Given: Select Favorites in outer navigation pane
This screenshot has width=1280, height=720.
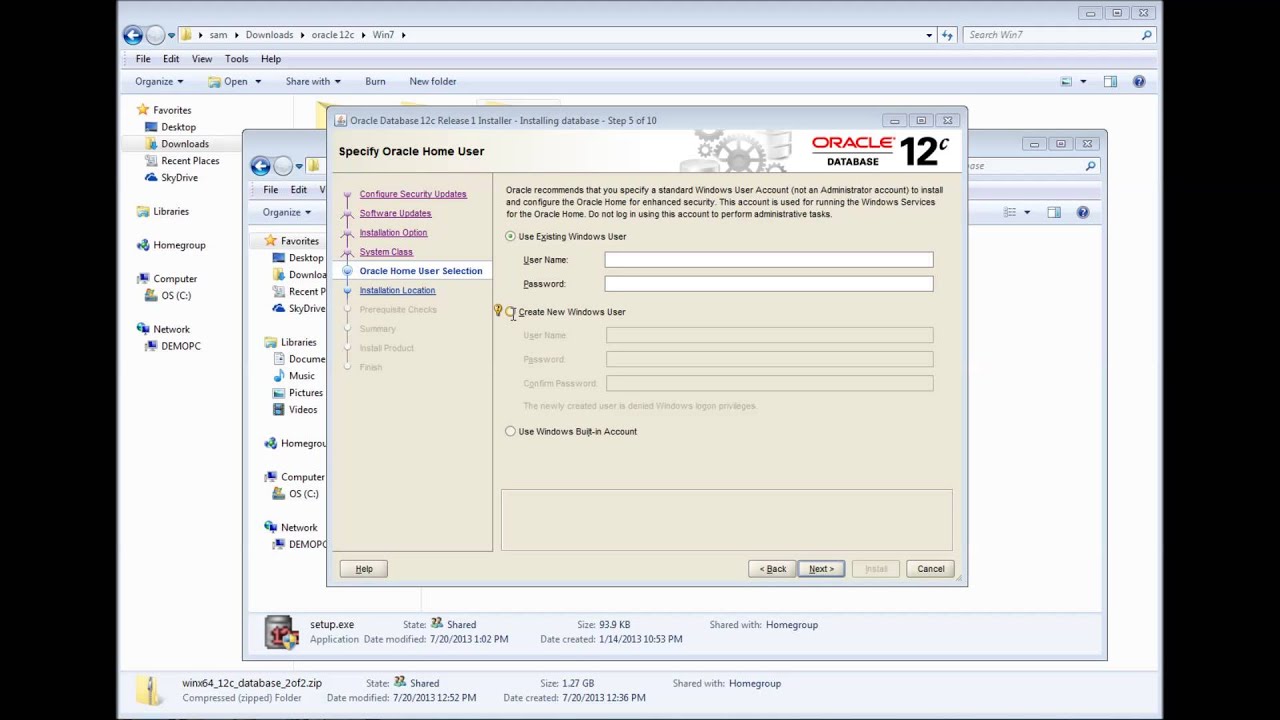Looking at the screenshot, I should [172, 110].
